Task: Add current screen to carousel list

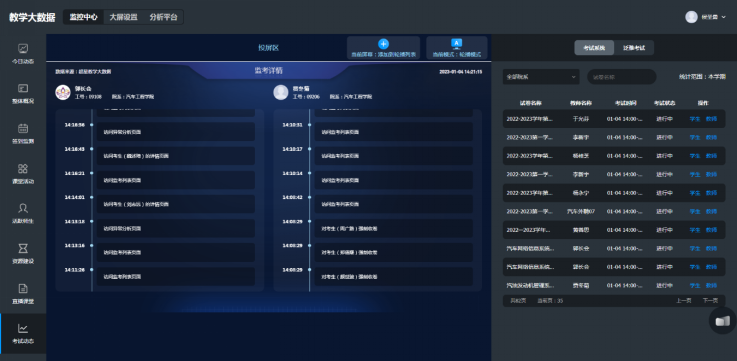Action: (x=384, y=47)
